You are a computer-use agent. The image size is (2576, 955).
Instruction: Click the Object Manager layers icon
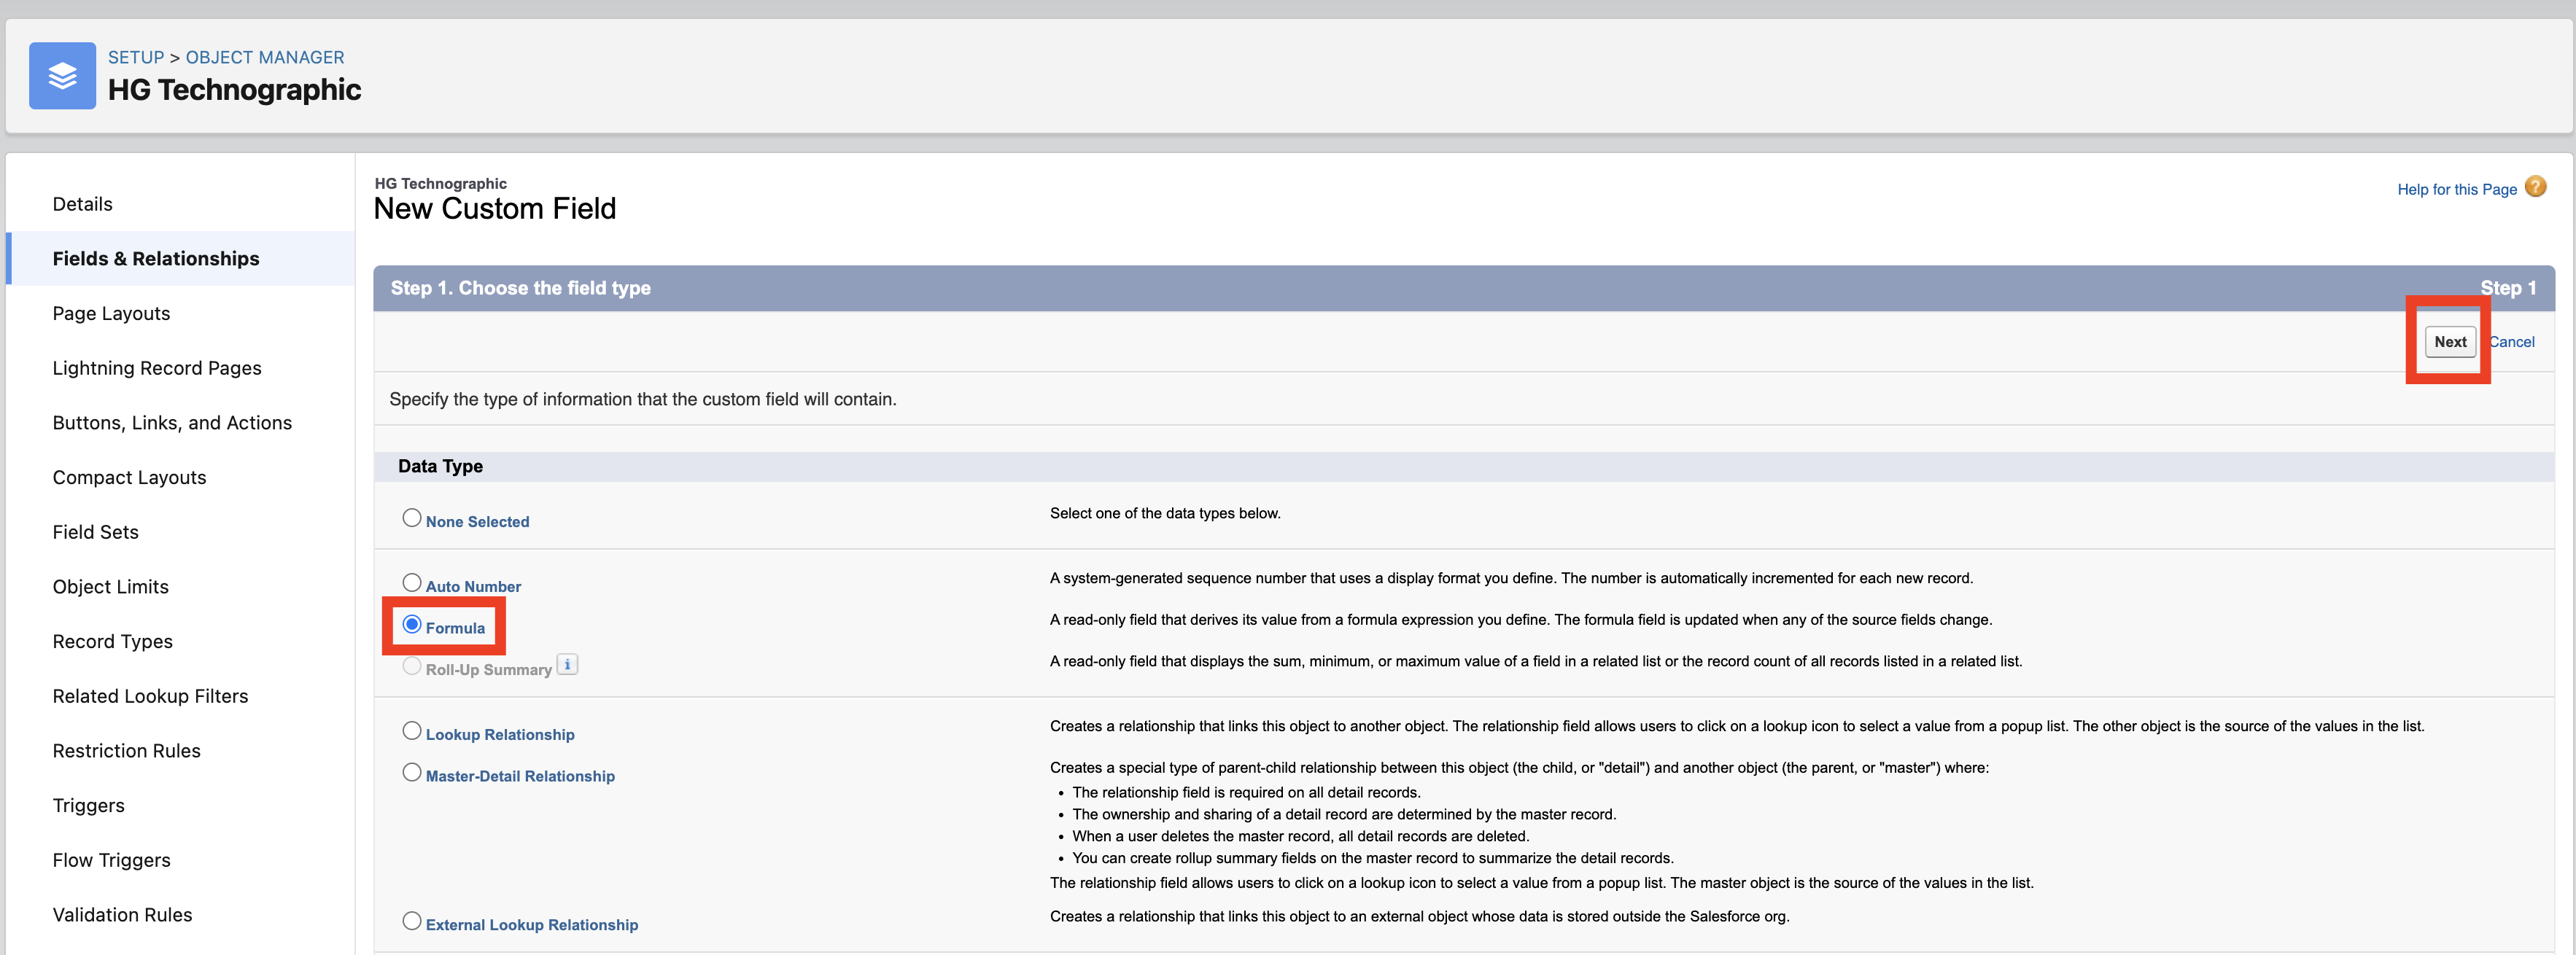(62, 76)
